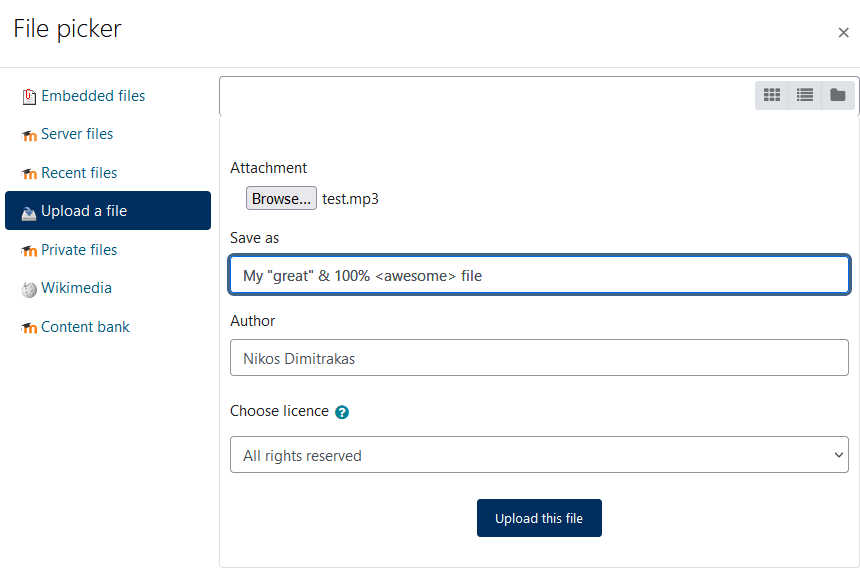860x569 pixels.
Task: Select the Upload a file repository
Action: 108,211
